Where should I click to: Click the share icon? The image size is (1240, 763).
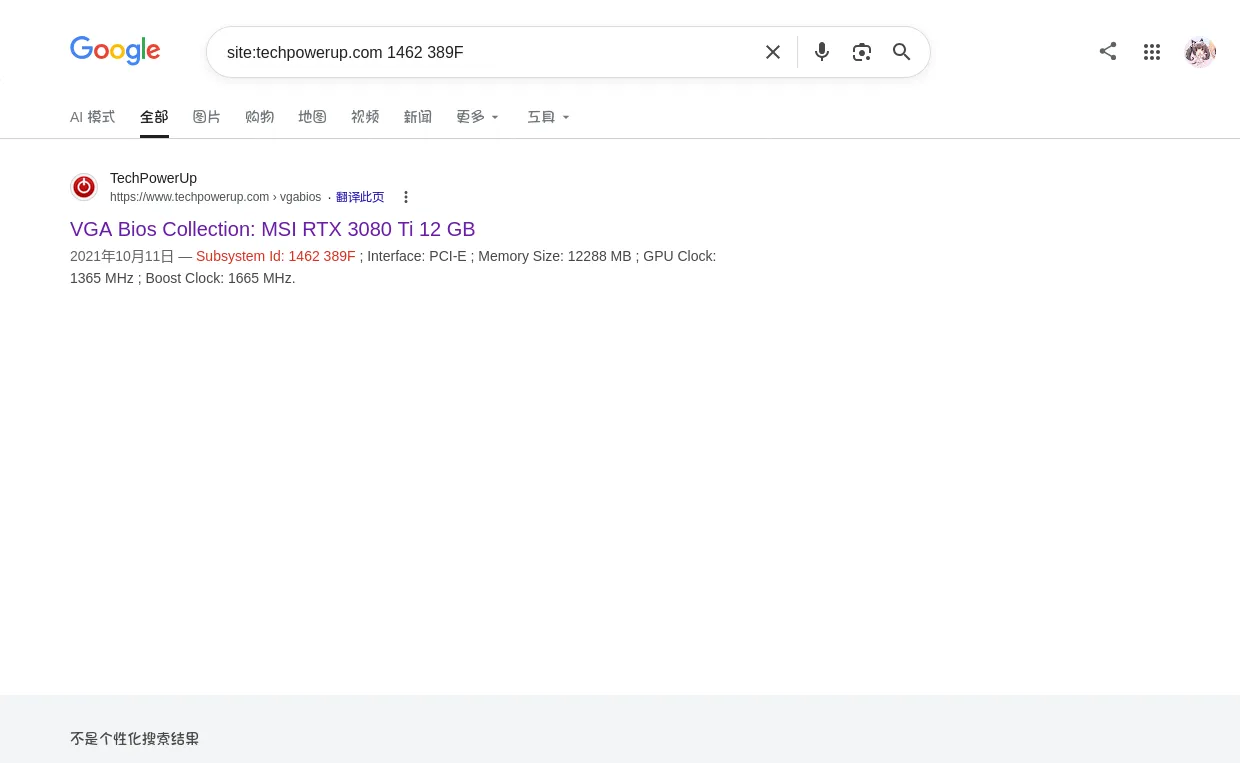tap(1108, 51)
